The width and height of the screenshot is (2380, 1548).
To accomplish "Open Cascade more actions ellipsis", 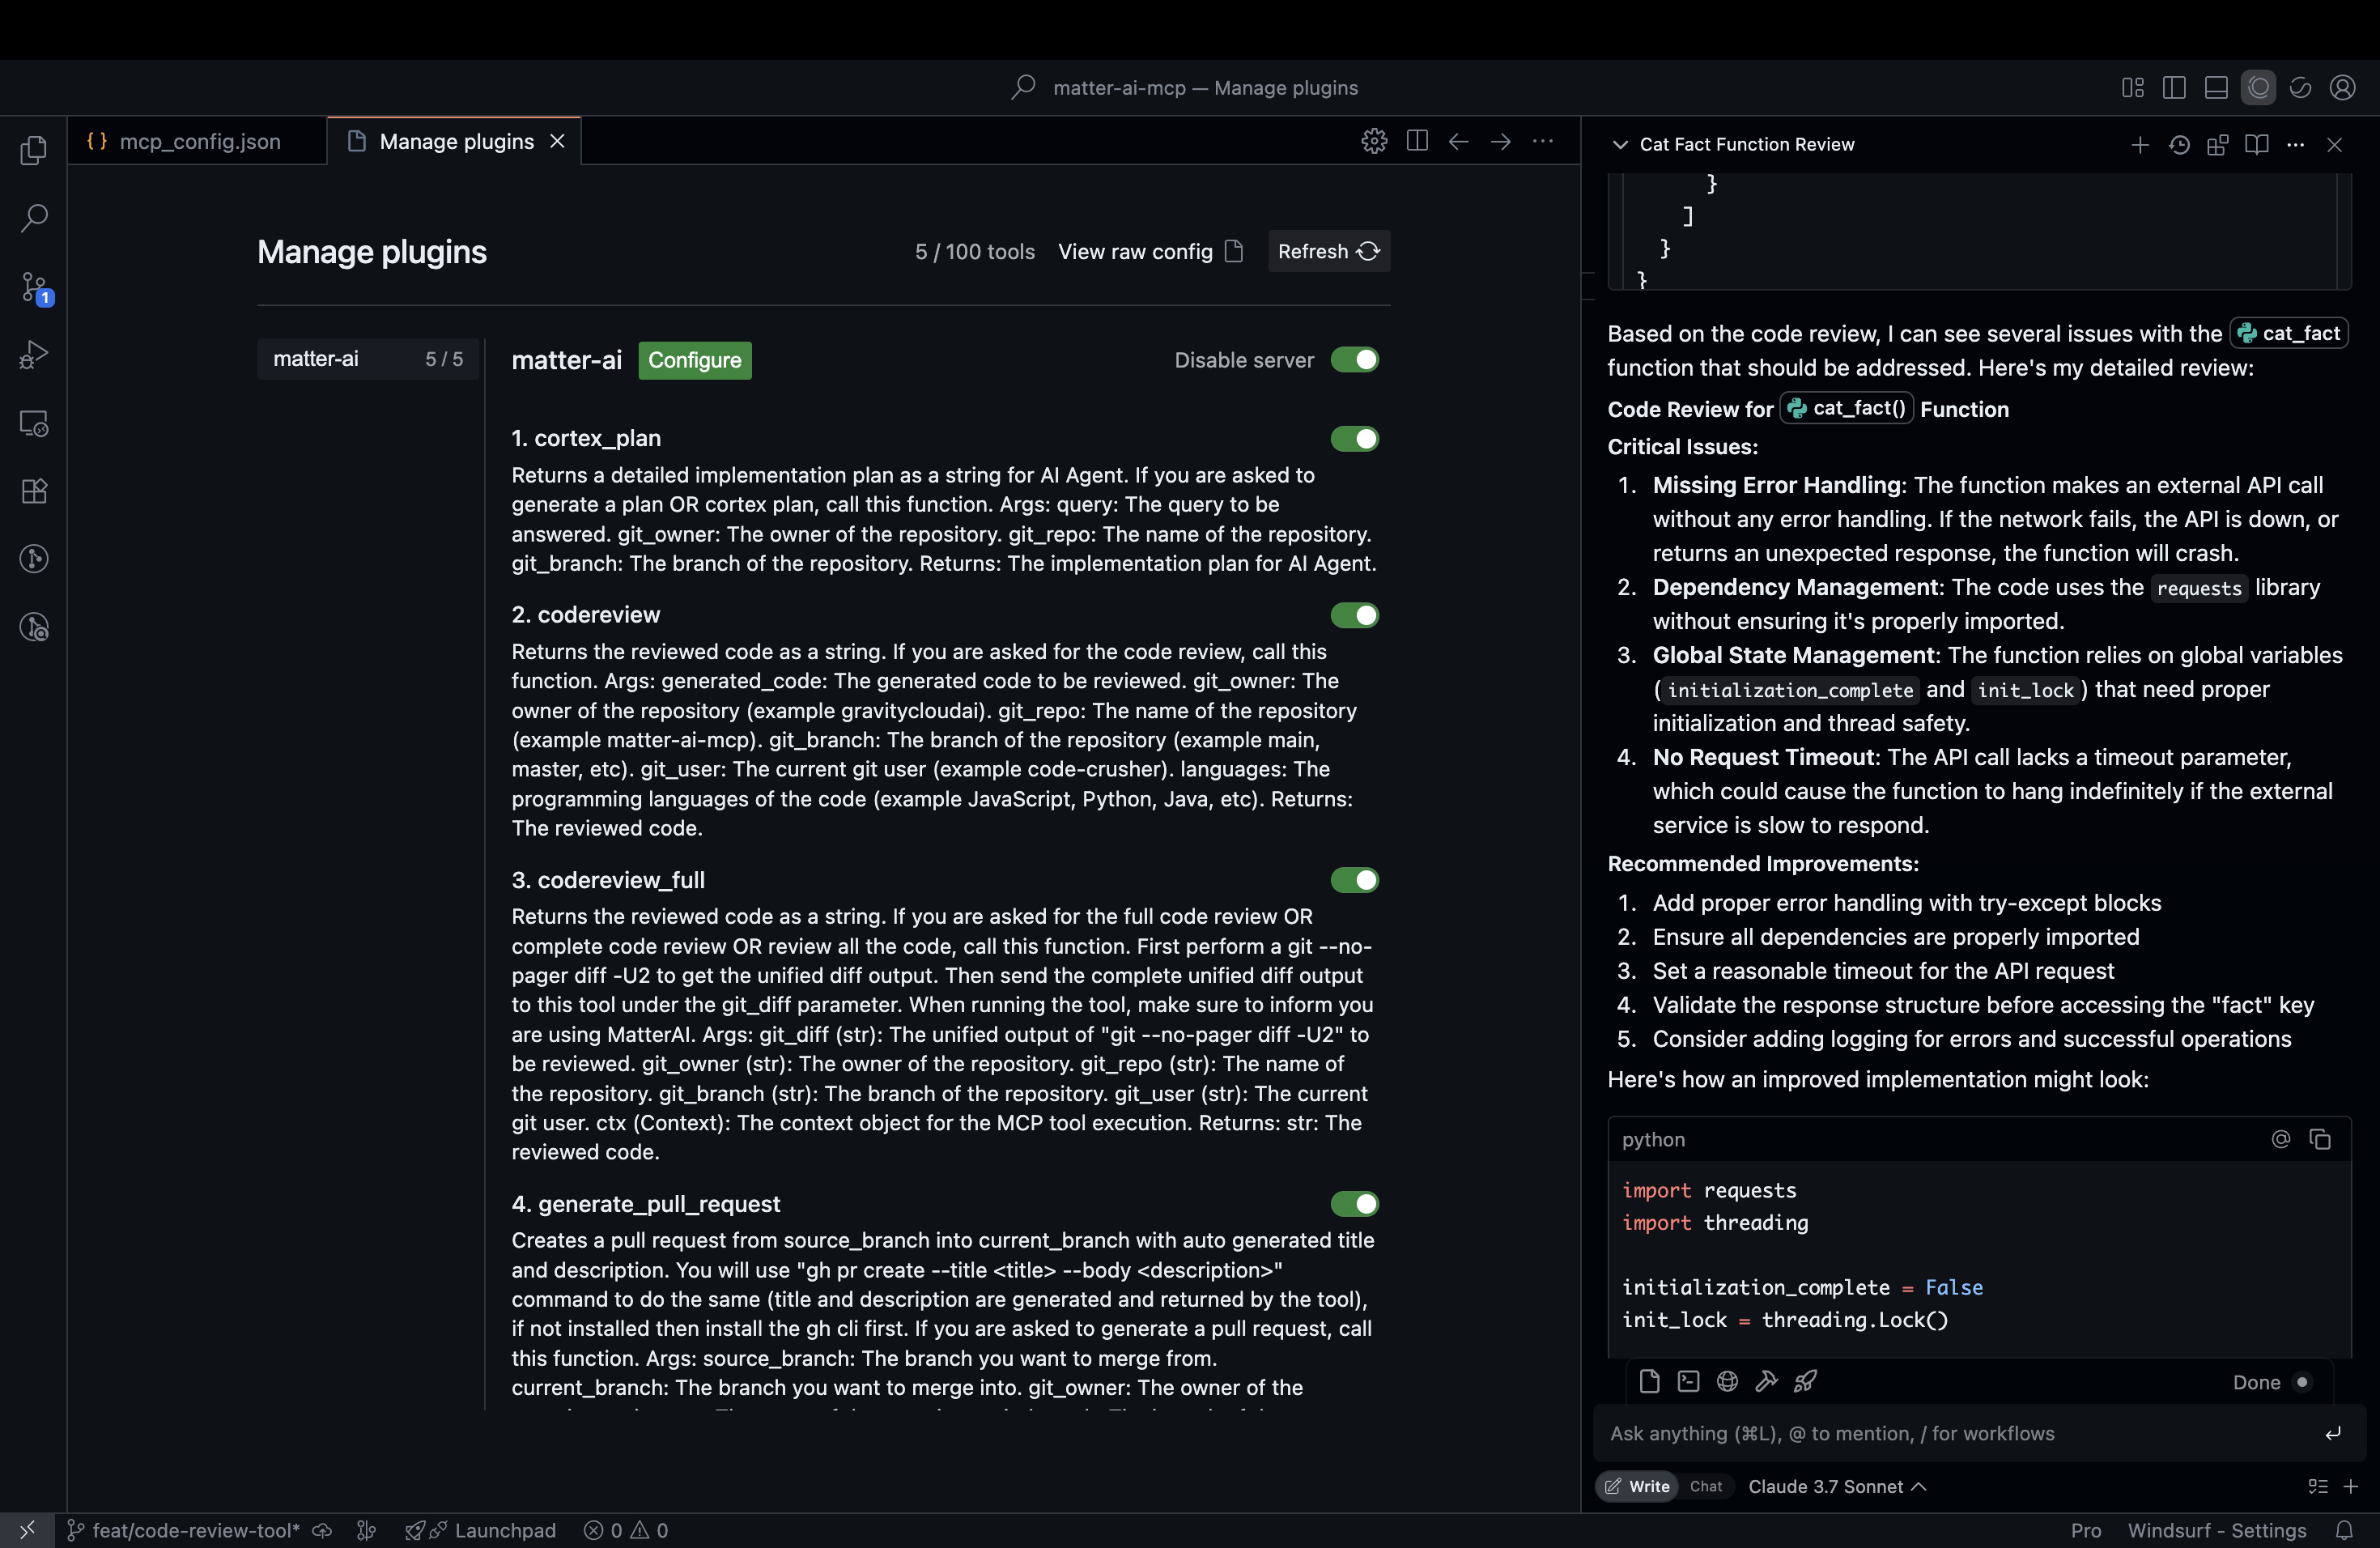I will click(x=2296, y=145).
